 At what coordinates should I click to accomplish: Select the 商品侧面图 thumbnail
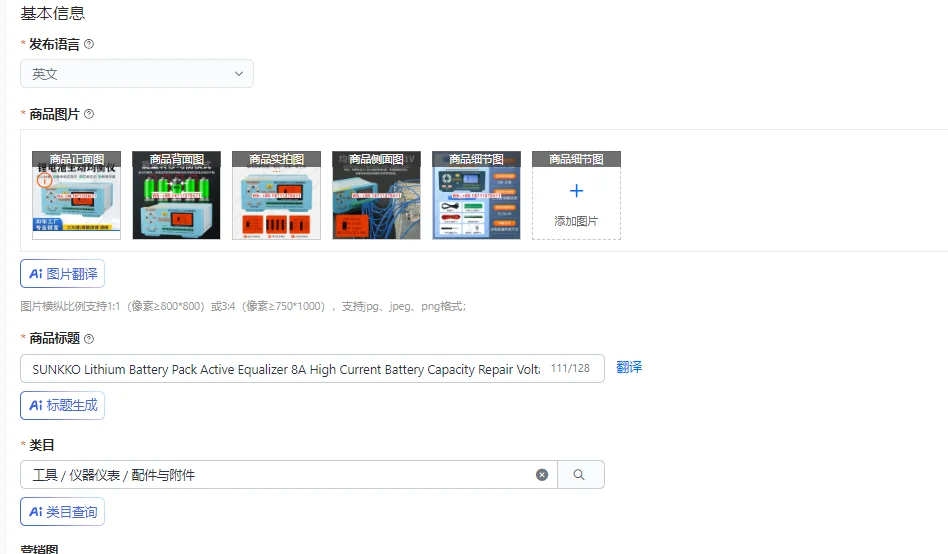pyautogui.click(x=377, y=195)
